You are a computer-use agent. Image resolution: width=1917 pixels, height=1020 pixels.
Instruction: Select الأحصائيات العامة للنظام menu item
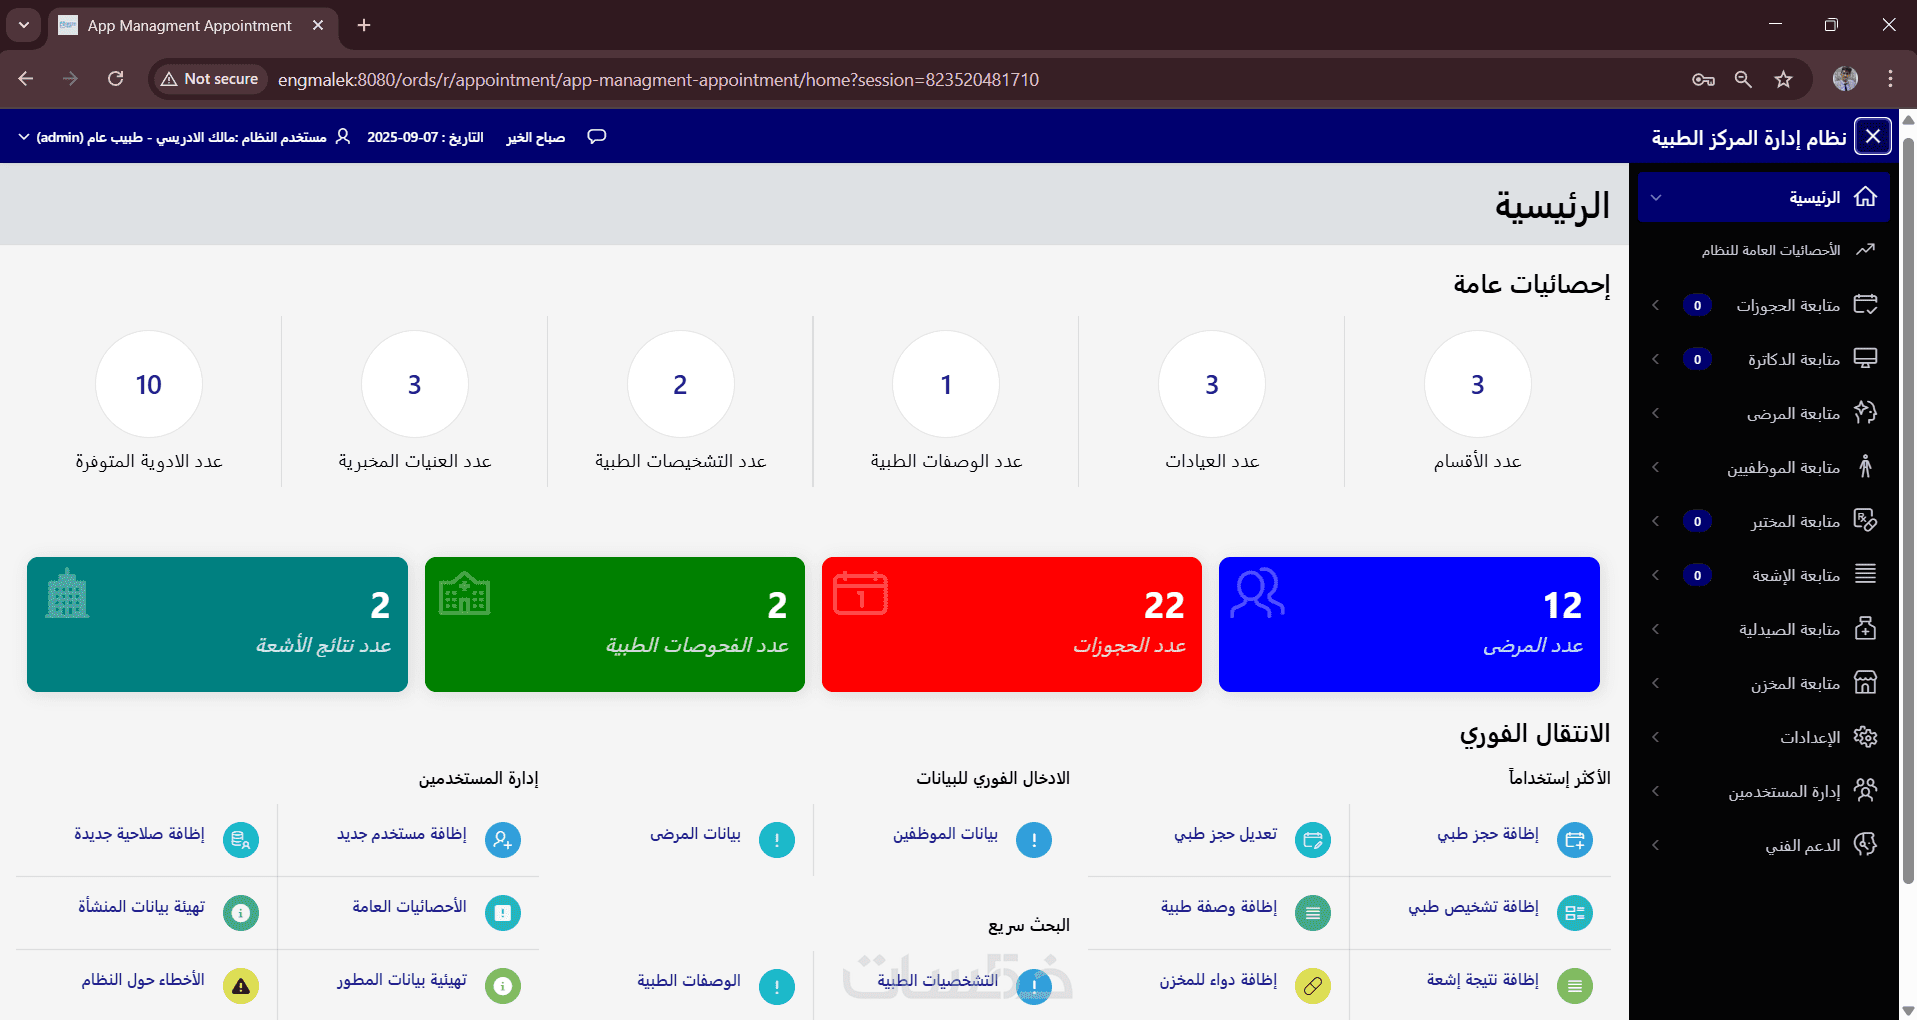coord(1770,250)
